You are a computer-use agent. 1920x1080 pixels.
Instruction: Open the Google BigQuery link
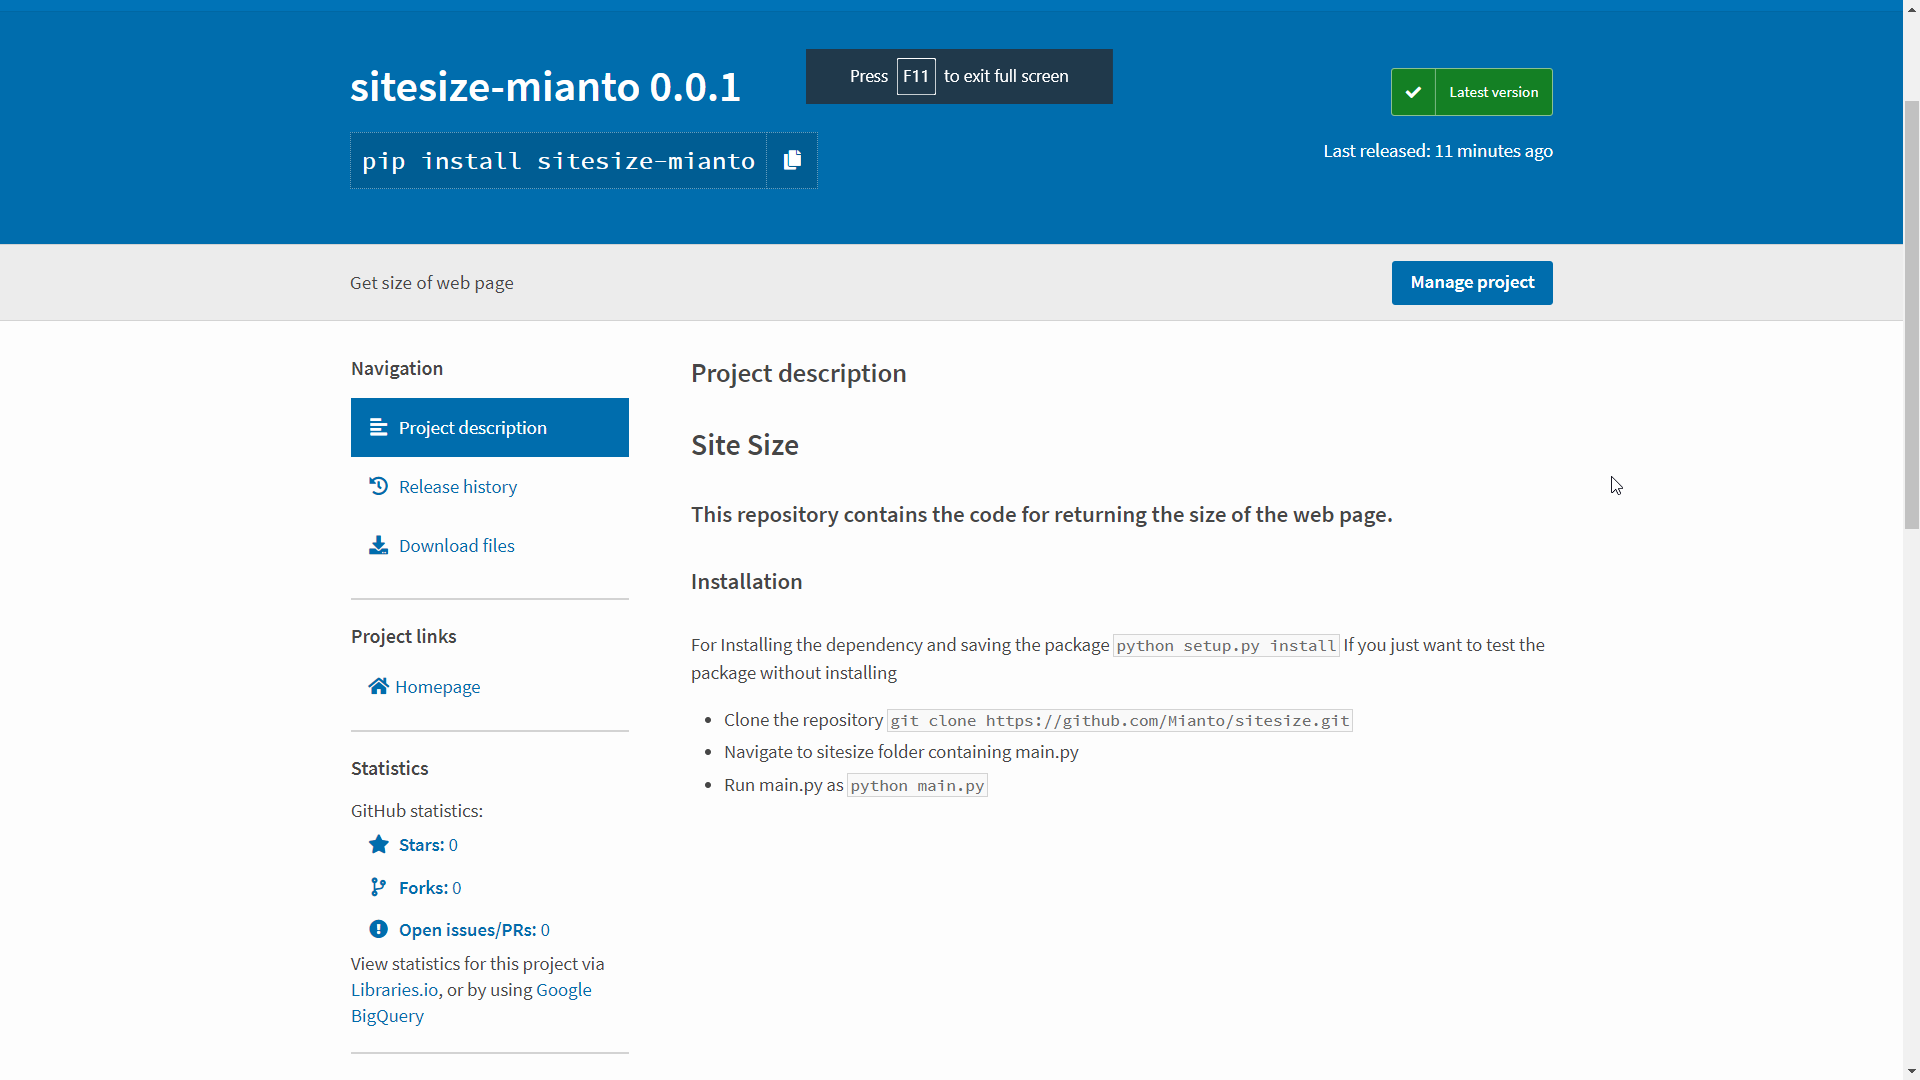563,989
